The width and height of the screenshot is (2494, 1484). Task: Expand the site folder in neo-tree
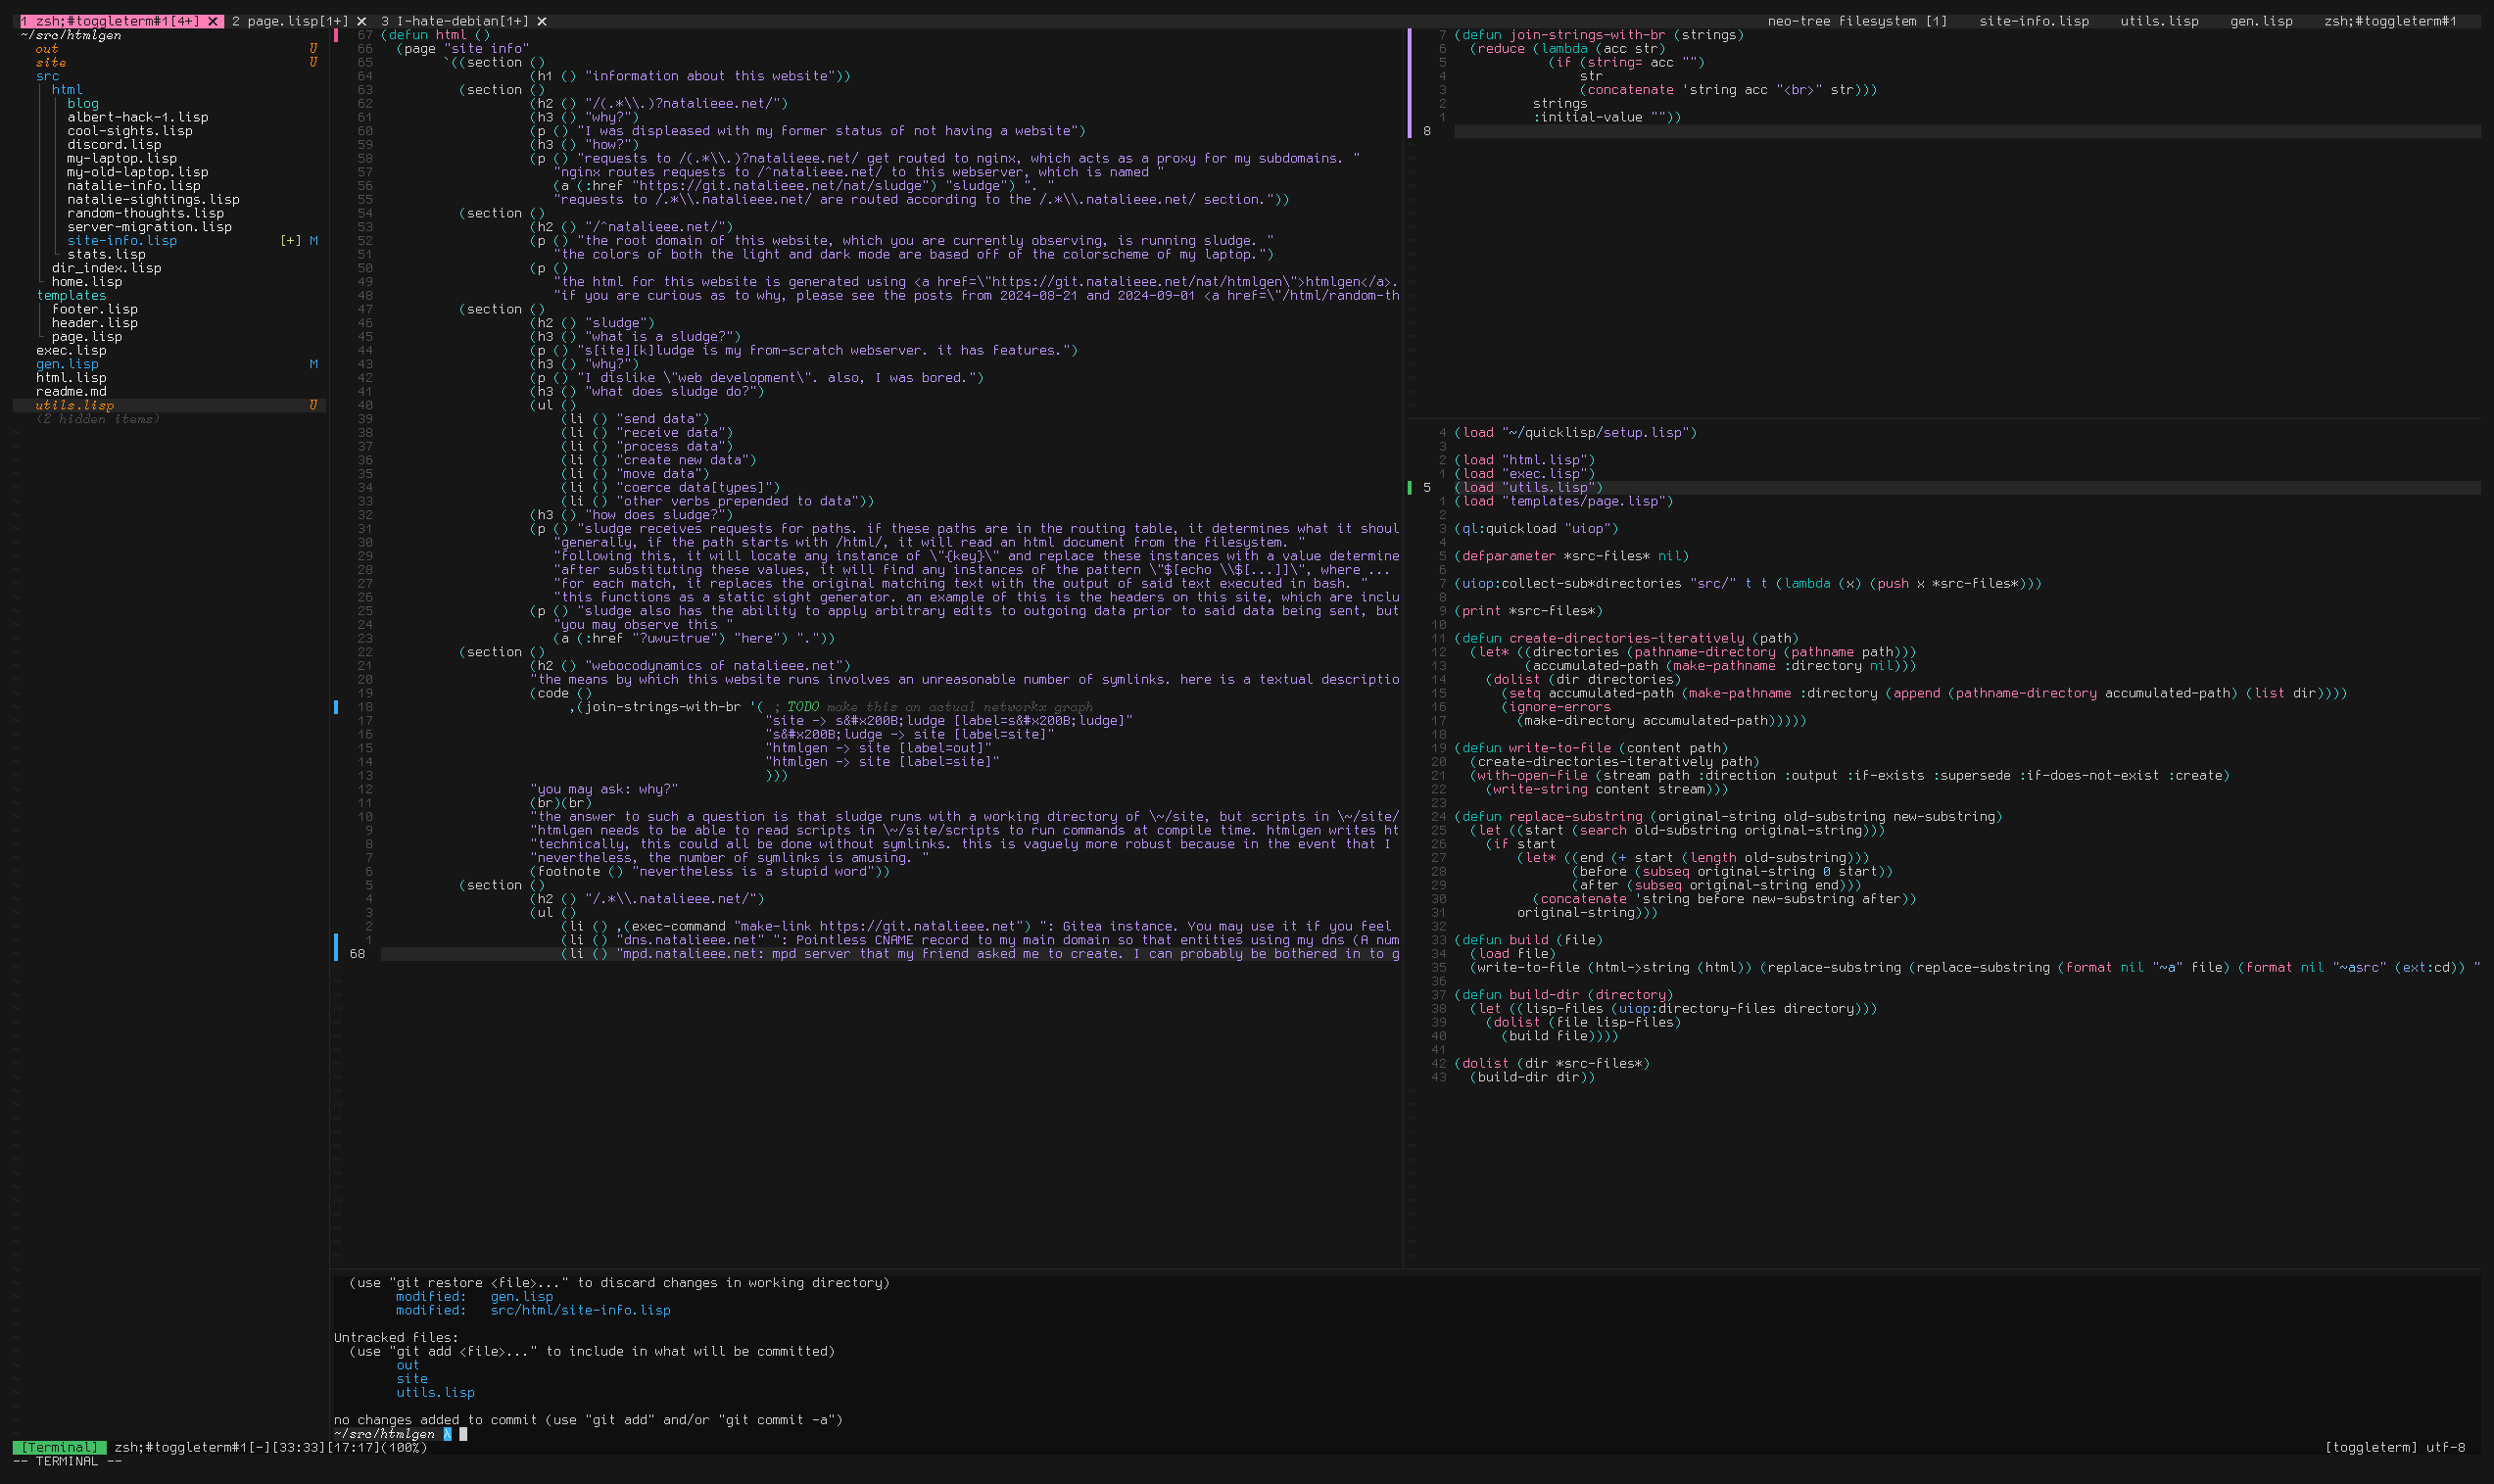coord(51,62)
